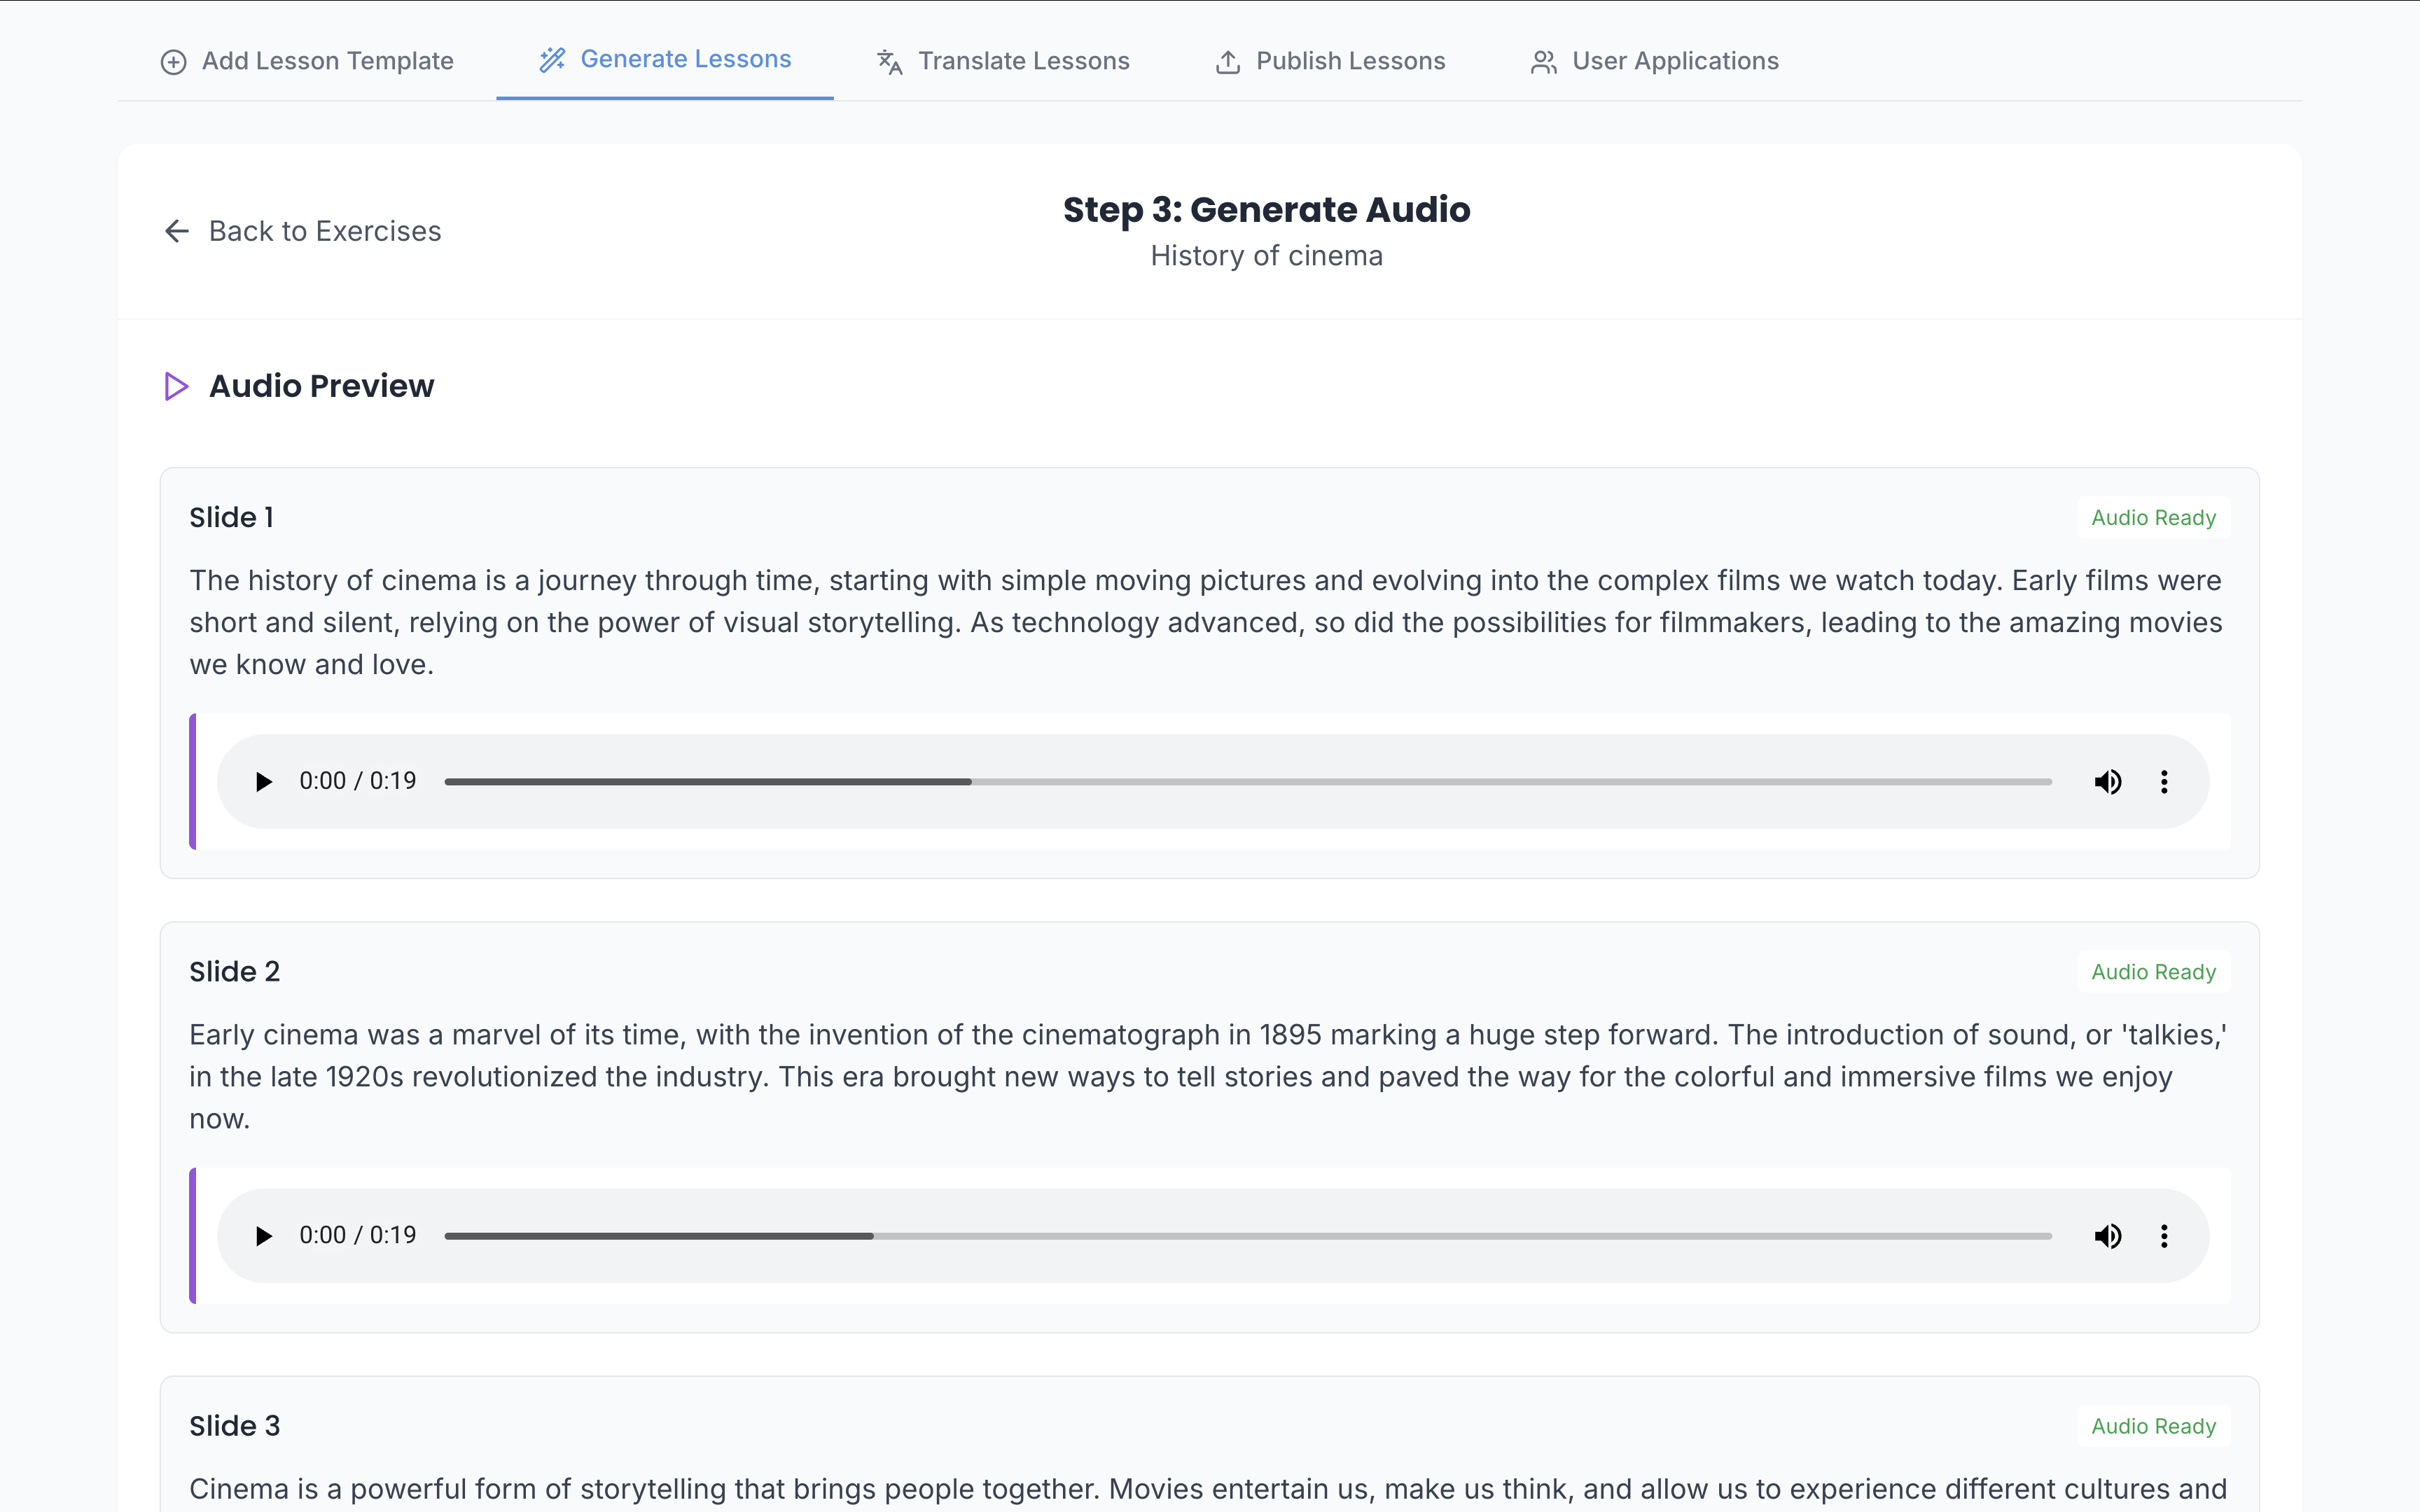Play the Slide 2 audio
The image size is (2420, 1512).
click(263, 1236)
